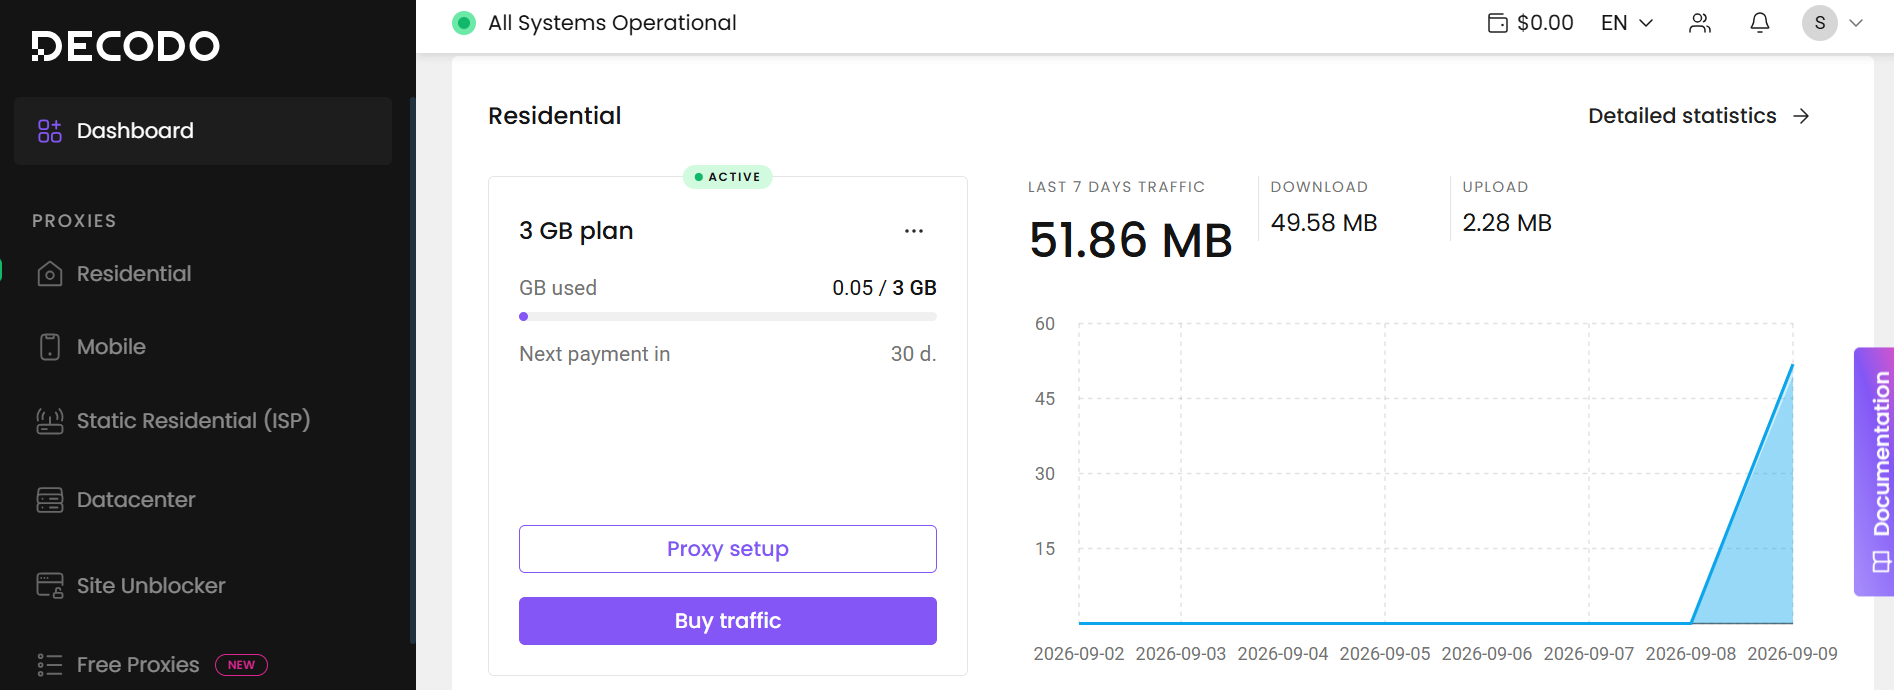Click the GB used progress bar
The width and height of the screenshot is (1894, 690).
728,317
